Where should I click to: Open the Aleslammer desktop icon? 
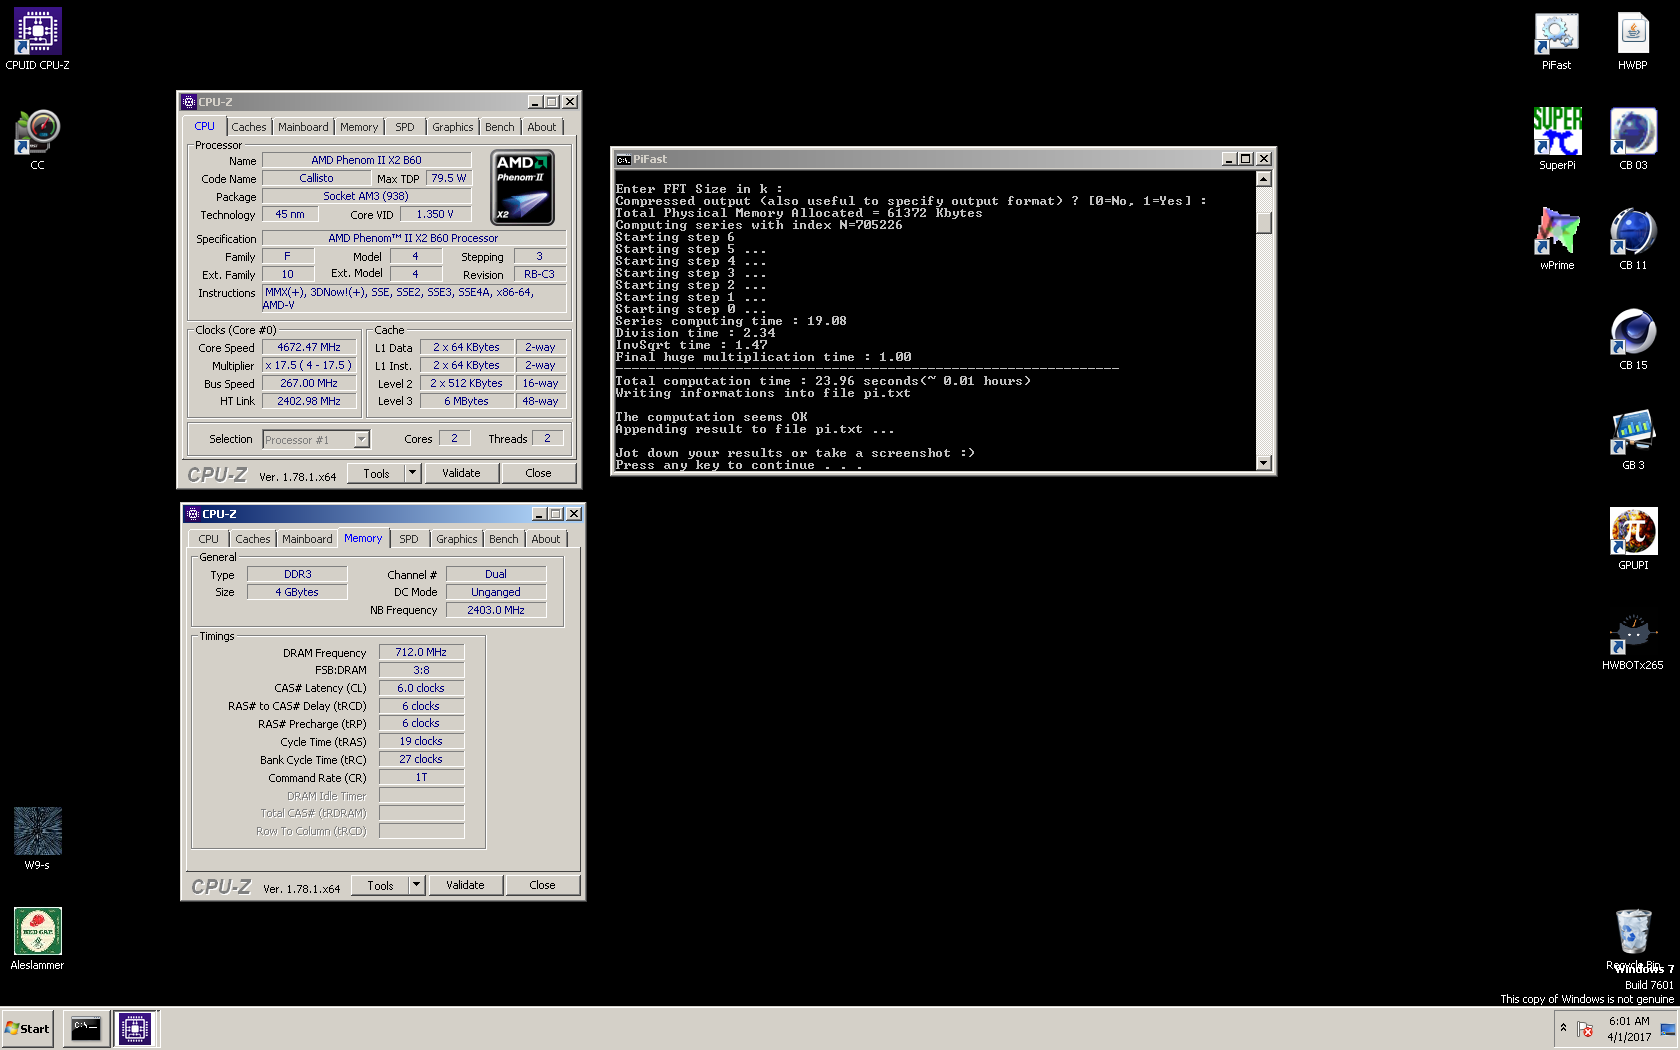coord(37,940)
